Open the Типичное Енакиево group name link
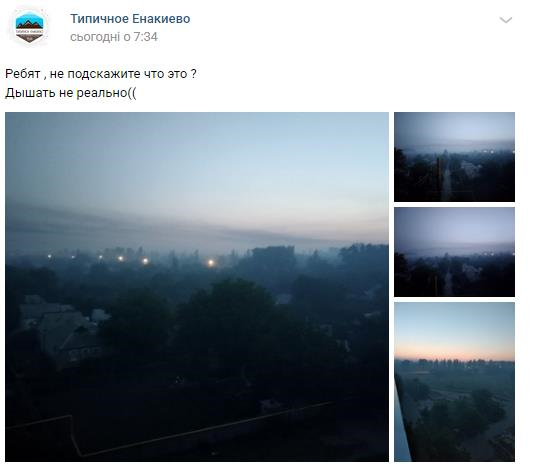The width and height of the screenshot is (533, 475). click(x=130, y=19)
